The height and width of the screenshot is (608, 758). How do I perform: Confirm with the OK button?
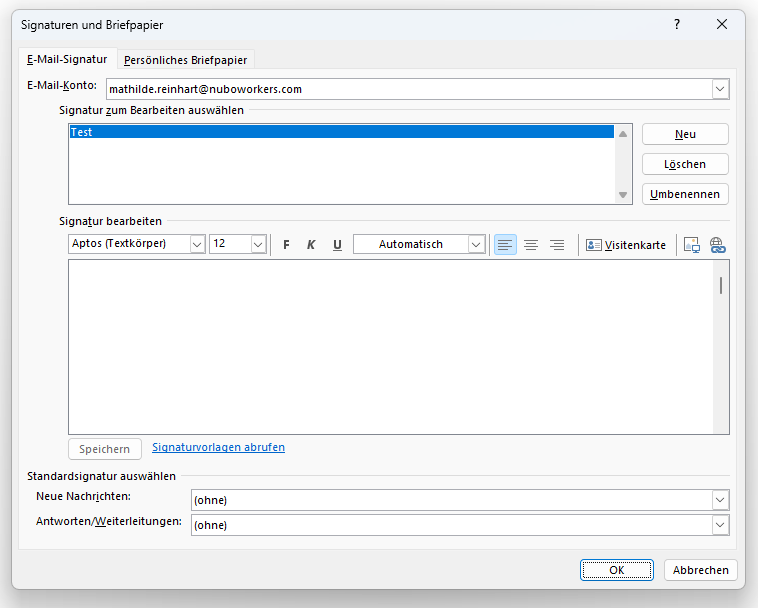click(616, 570)
